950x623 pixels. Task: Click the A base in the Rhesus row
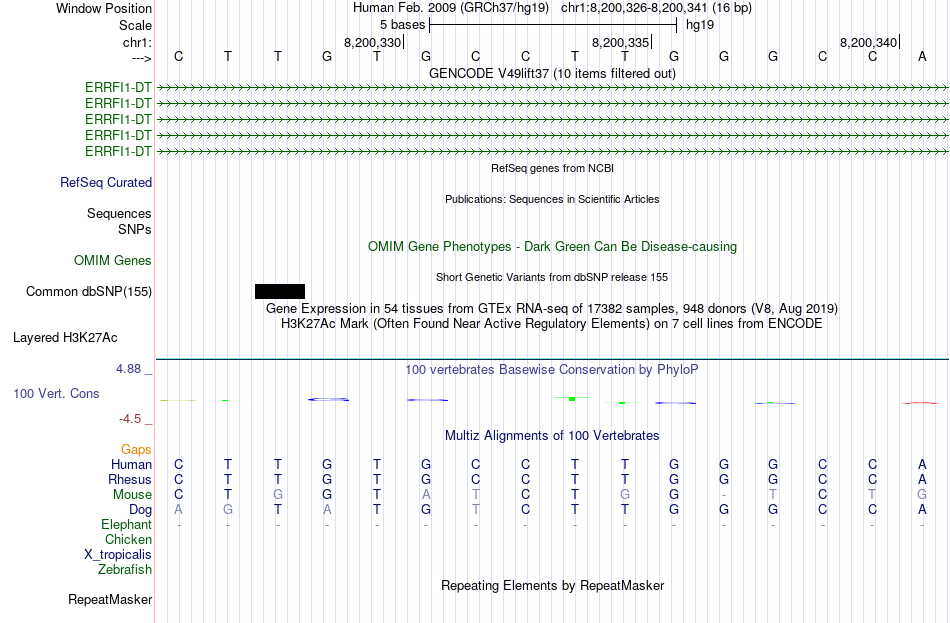click(x=922, y=479)
